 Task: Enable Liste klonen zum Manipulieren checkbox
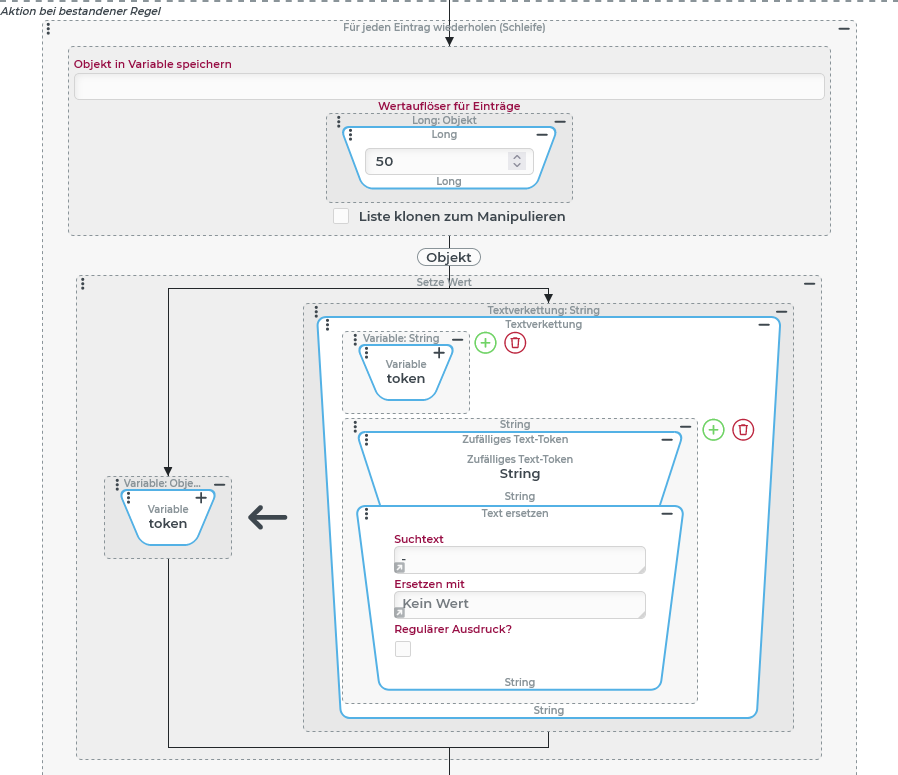click(341, 216)
